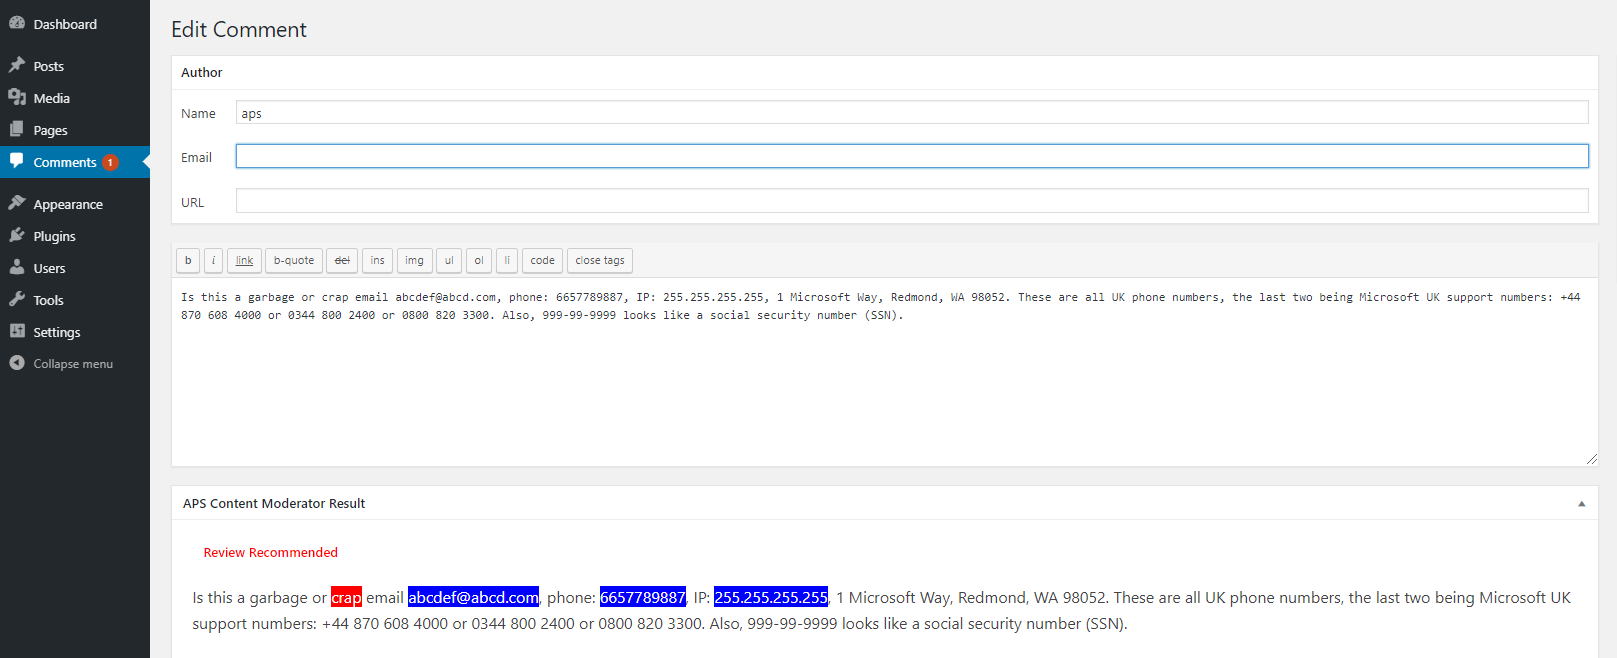Click the close tags button

(x=600, y=260)
